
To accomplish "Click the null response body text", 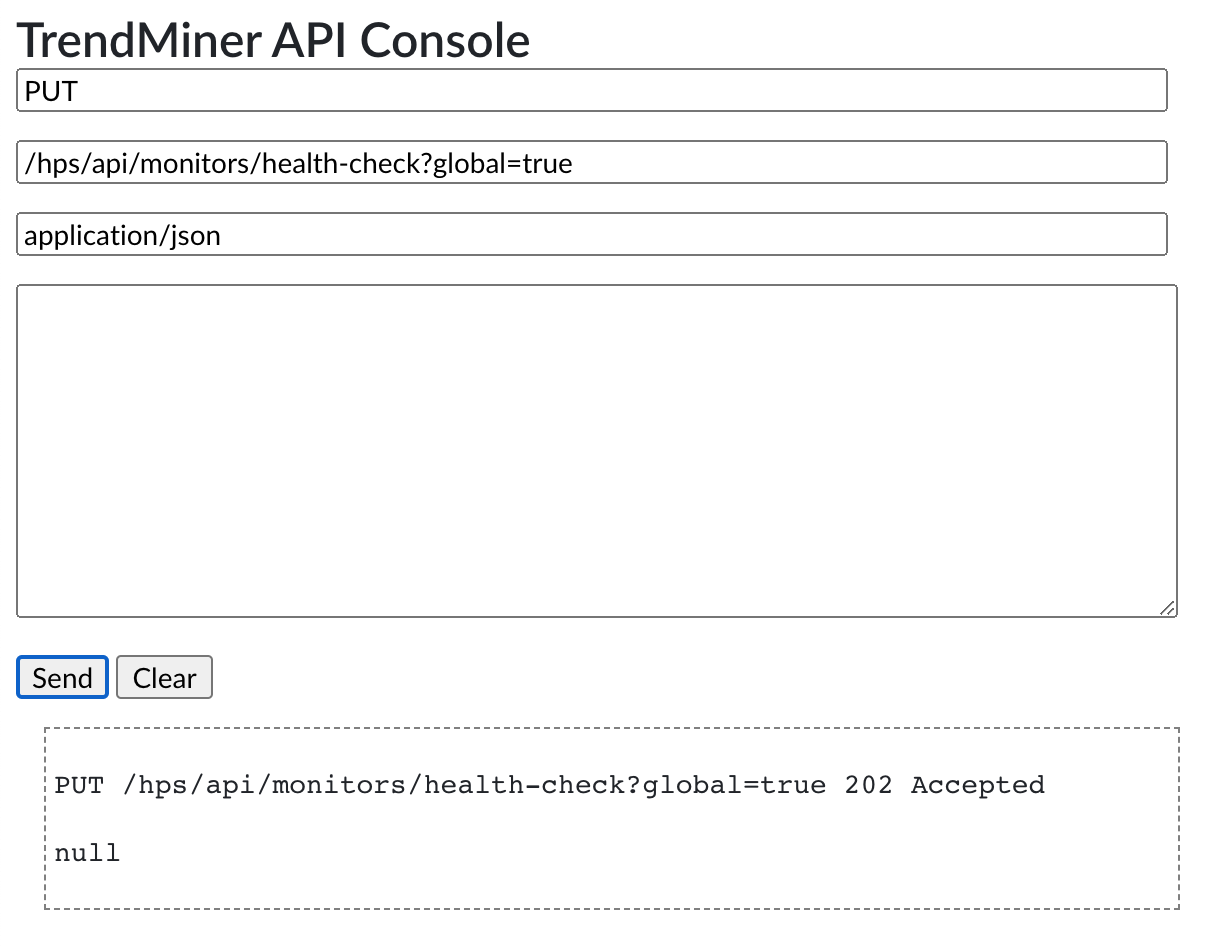I will click(x=87, y=853).
